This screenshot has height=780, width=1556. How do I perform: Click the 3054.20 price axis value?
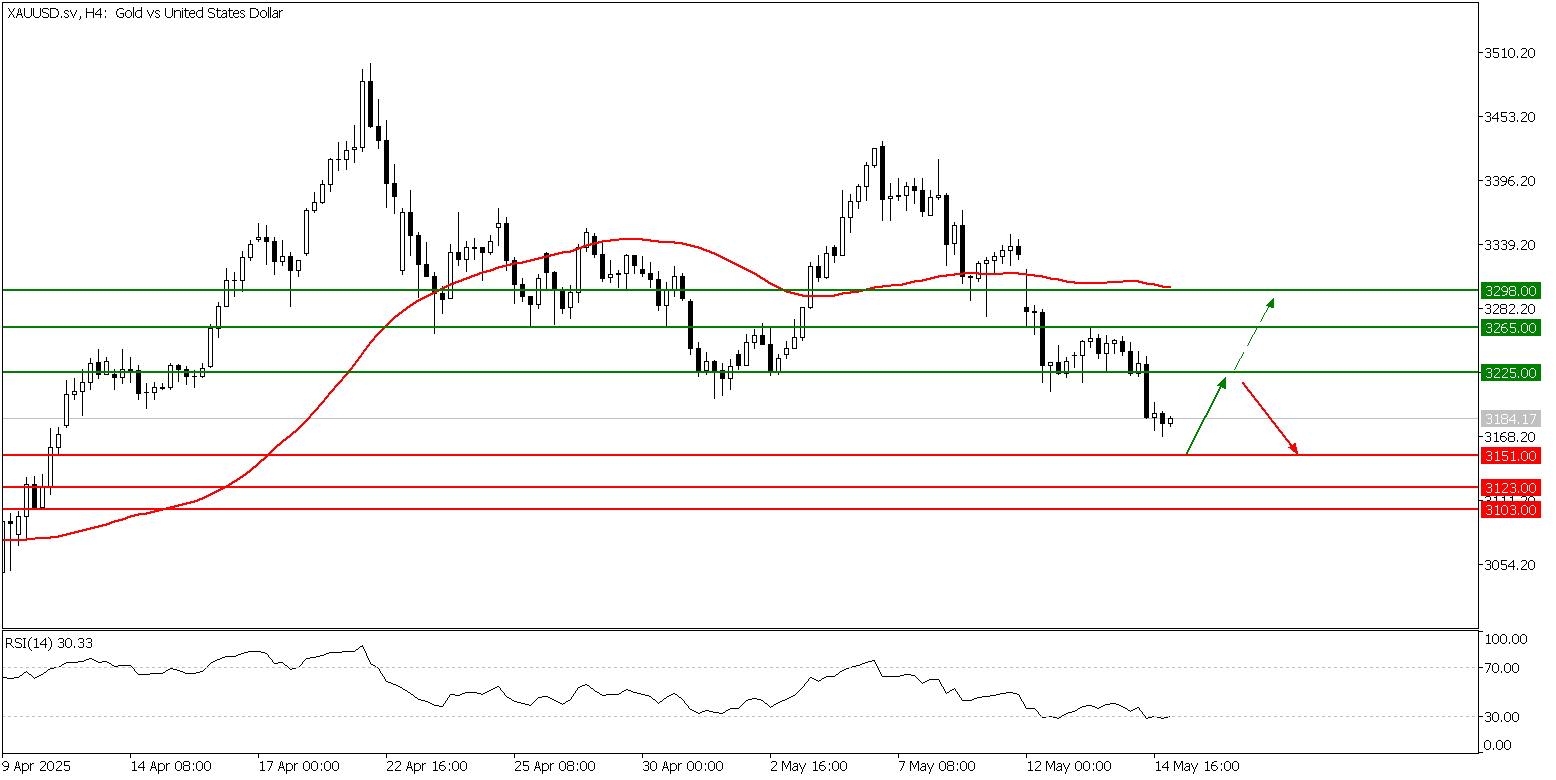(x=1511, y=565)
